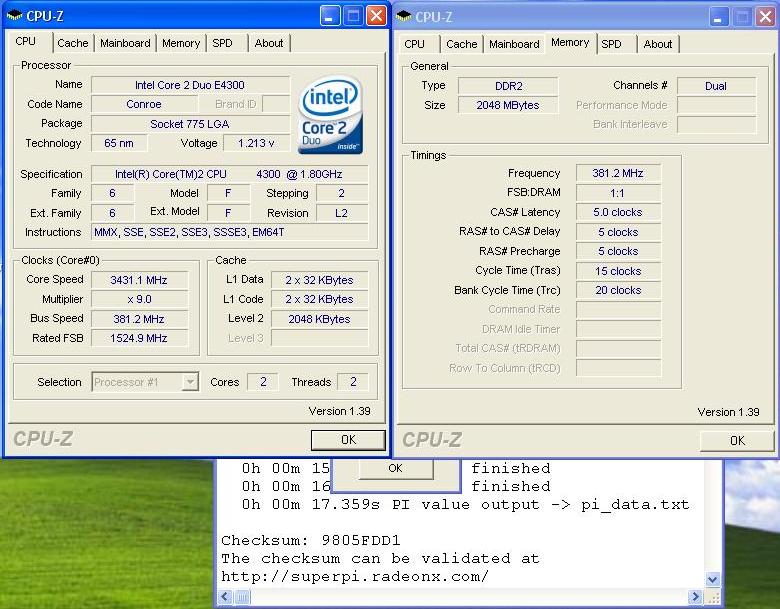Open Cache tab in left CPU-Z window
Image resolution: width=780 pixels, height=609 pixels.
[x=73, y=43]
